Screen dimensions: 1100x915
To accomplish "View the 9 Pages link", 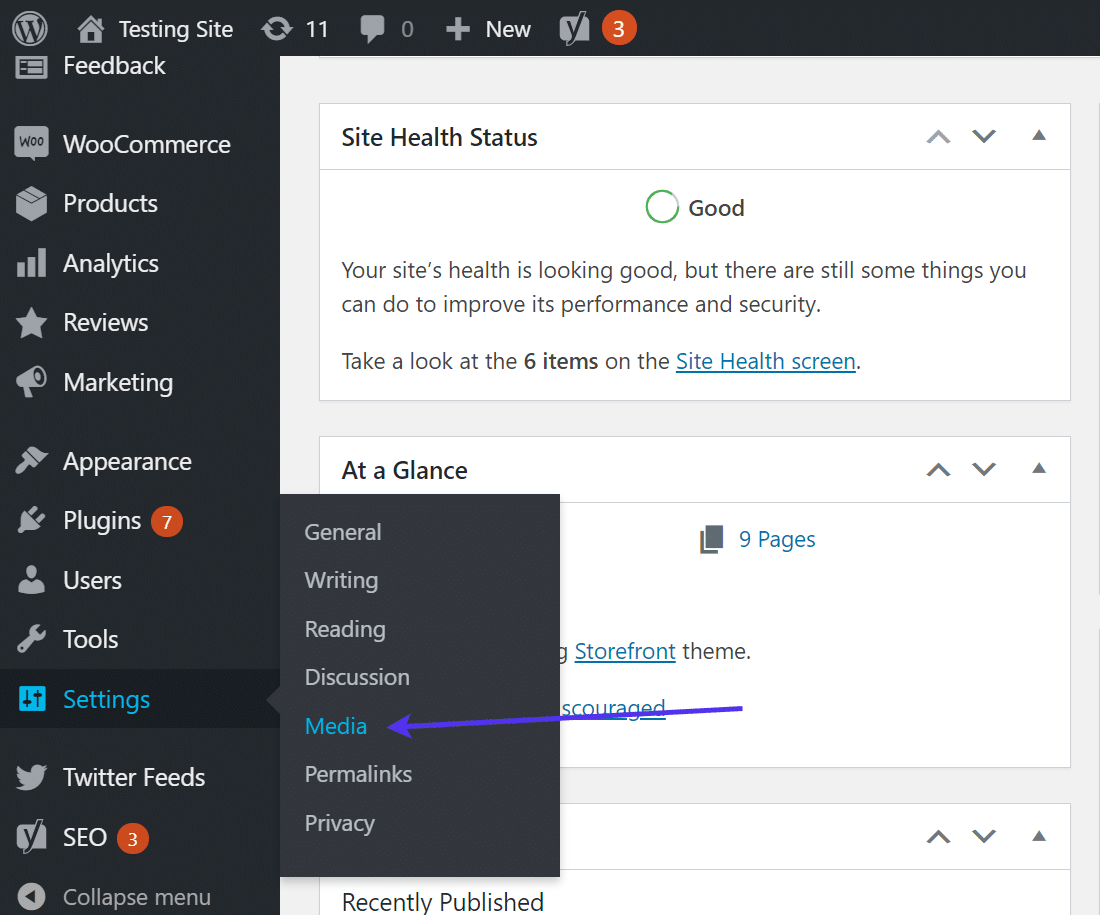I will tap(777, 539).
